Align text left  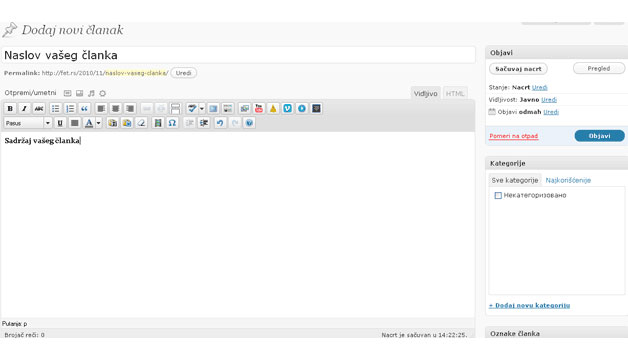pos(101,109)
